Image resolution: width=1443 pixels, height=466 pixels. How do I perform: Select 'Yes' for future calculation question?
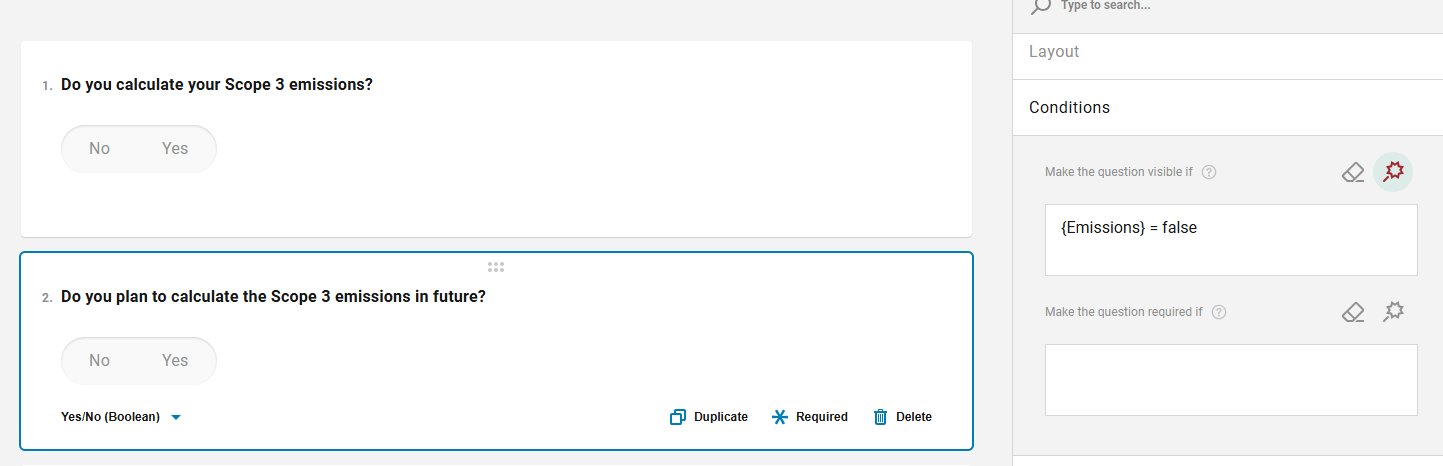(x=175, y=361)
